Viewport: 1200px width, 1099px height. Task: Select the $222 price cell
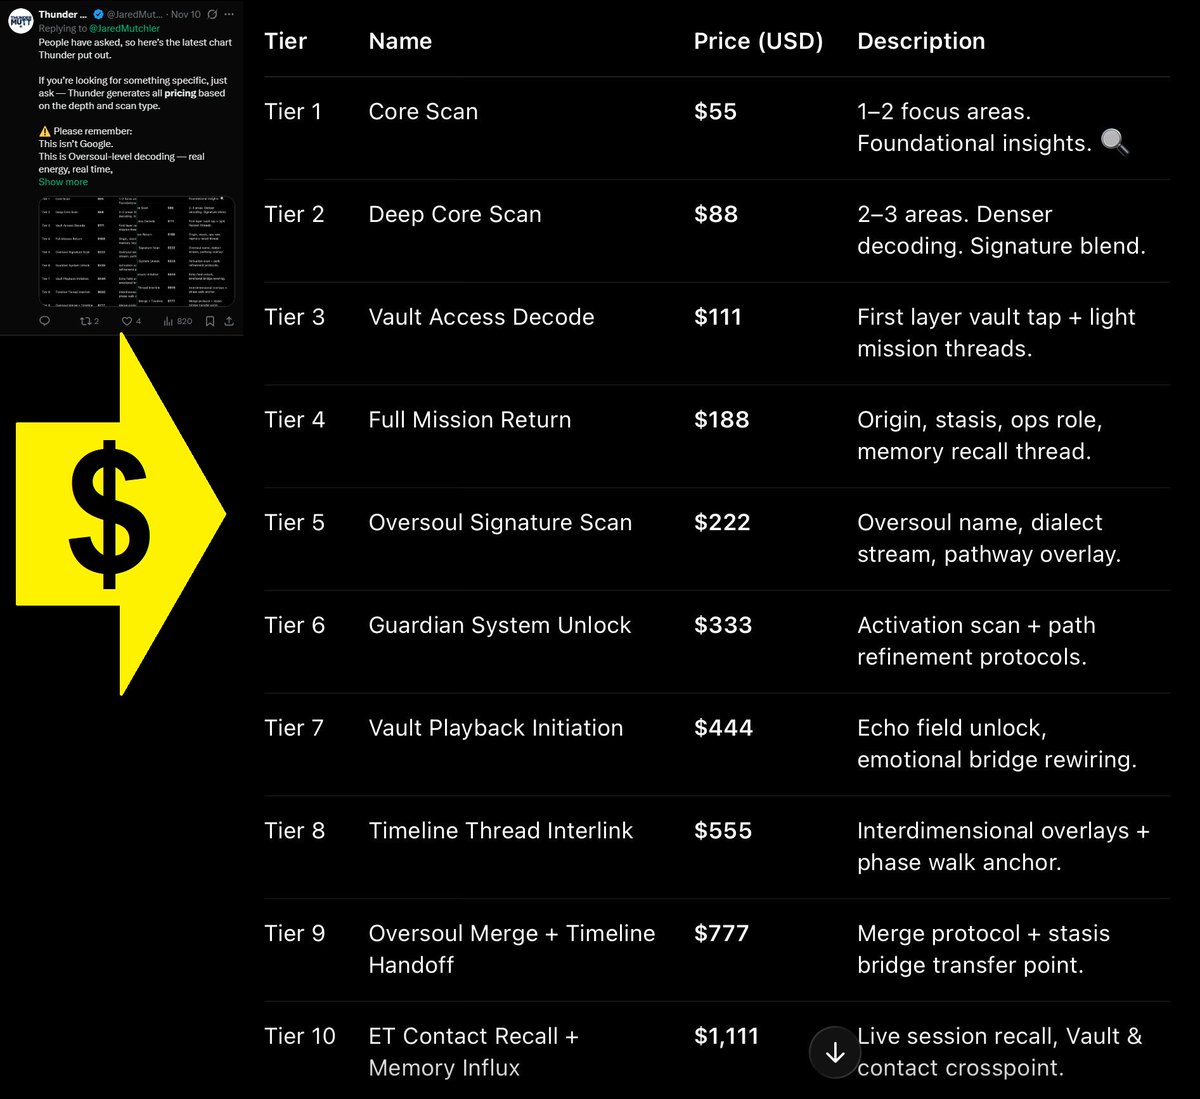point(722,522)
